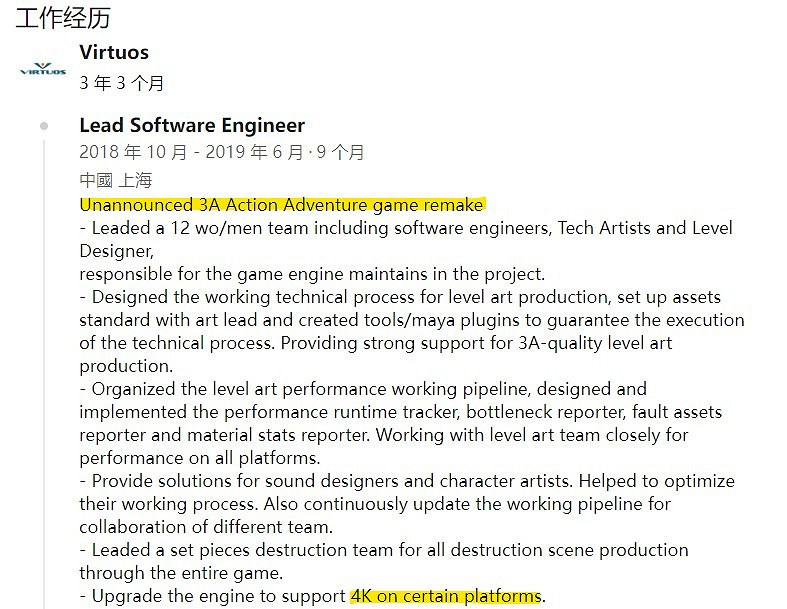Click the 中國 上海 location text
787x609 pixels.
tap(115, 180)
